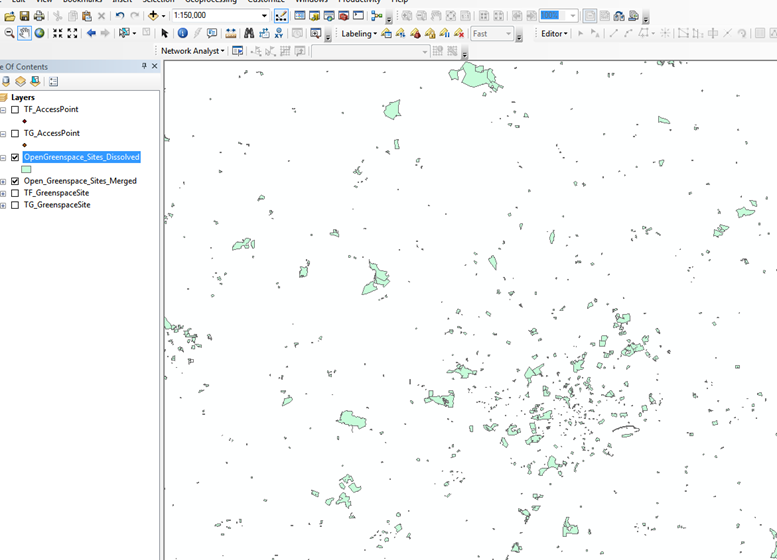Click the Paste icon

click(87, 16)
